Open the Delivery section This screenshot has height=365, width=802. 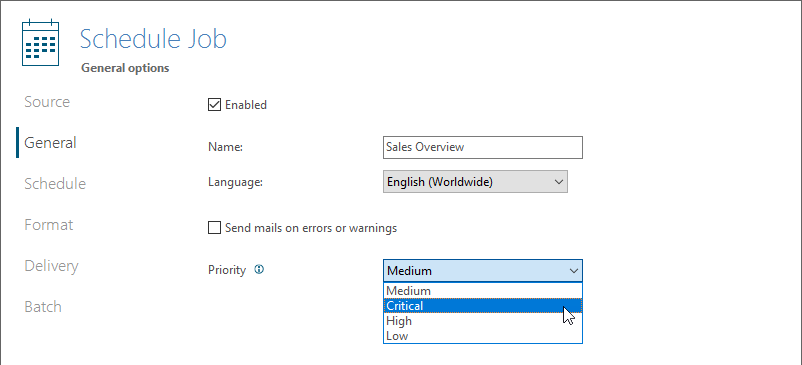click(x=52, y=266)
